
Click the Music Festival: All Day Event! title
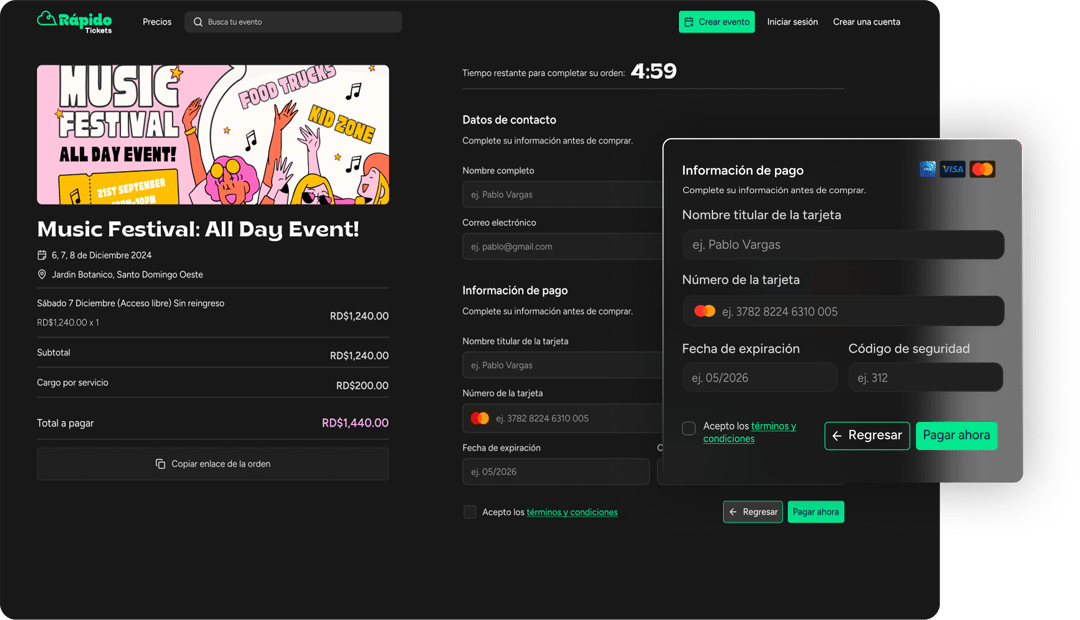click(198, 229)
